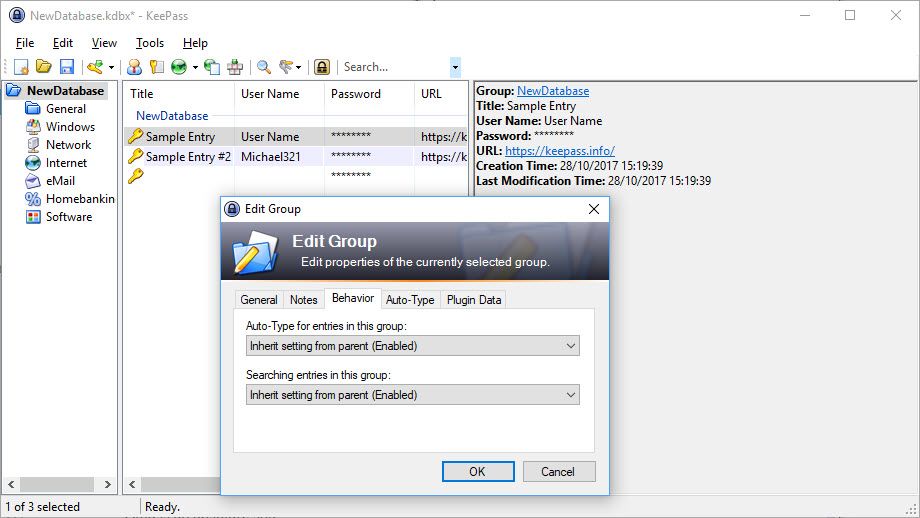Select the Software group icon
The width and height of the screenshot is (920, 518).
33,217
